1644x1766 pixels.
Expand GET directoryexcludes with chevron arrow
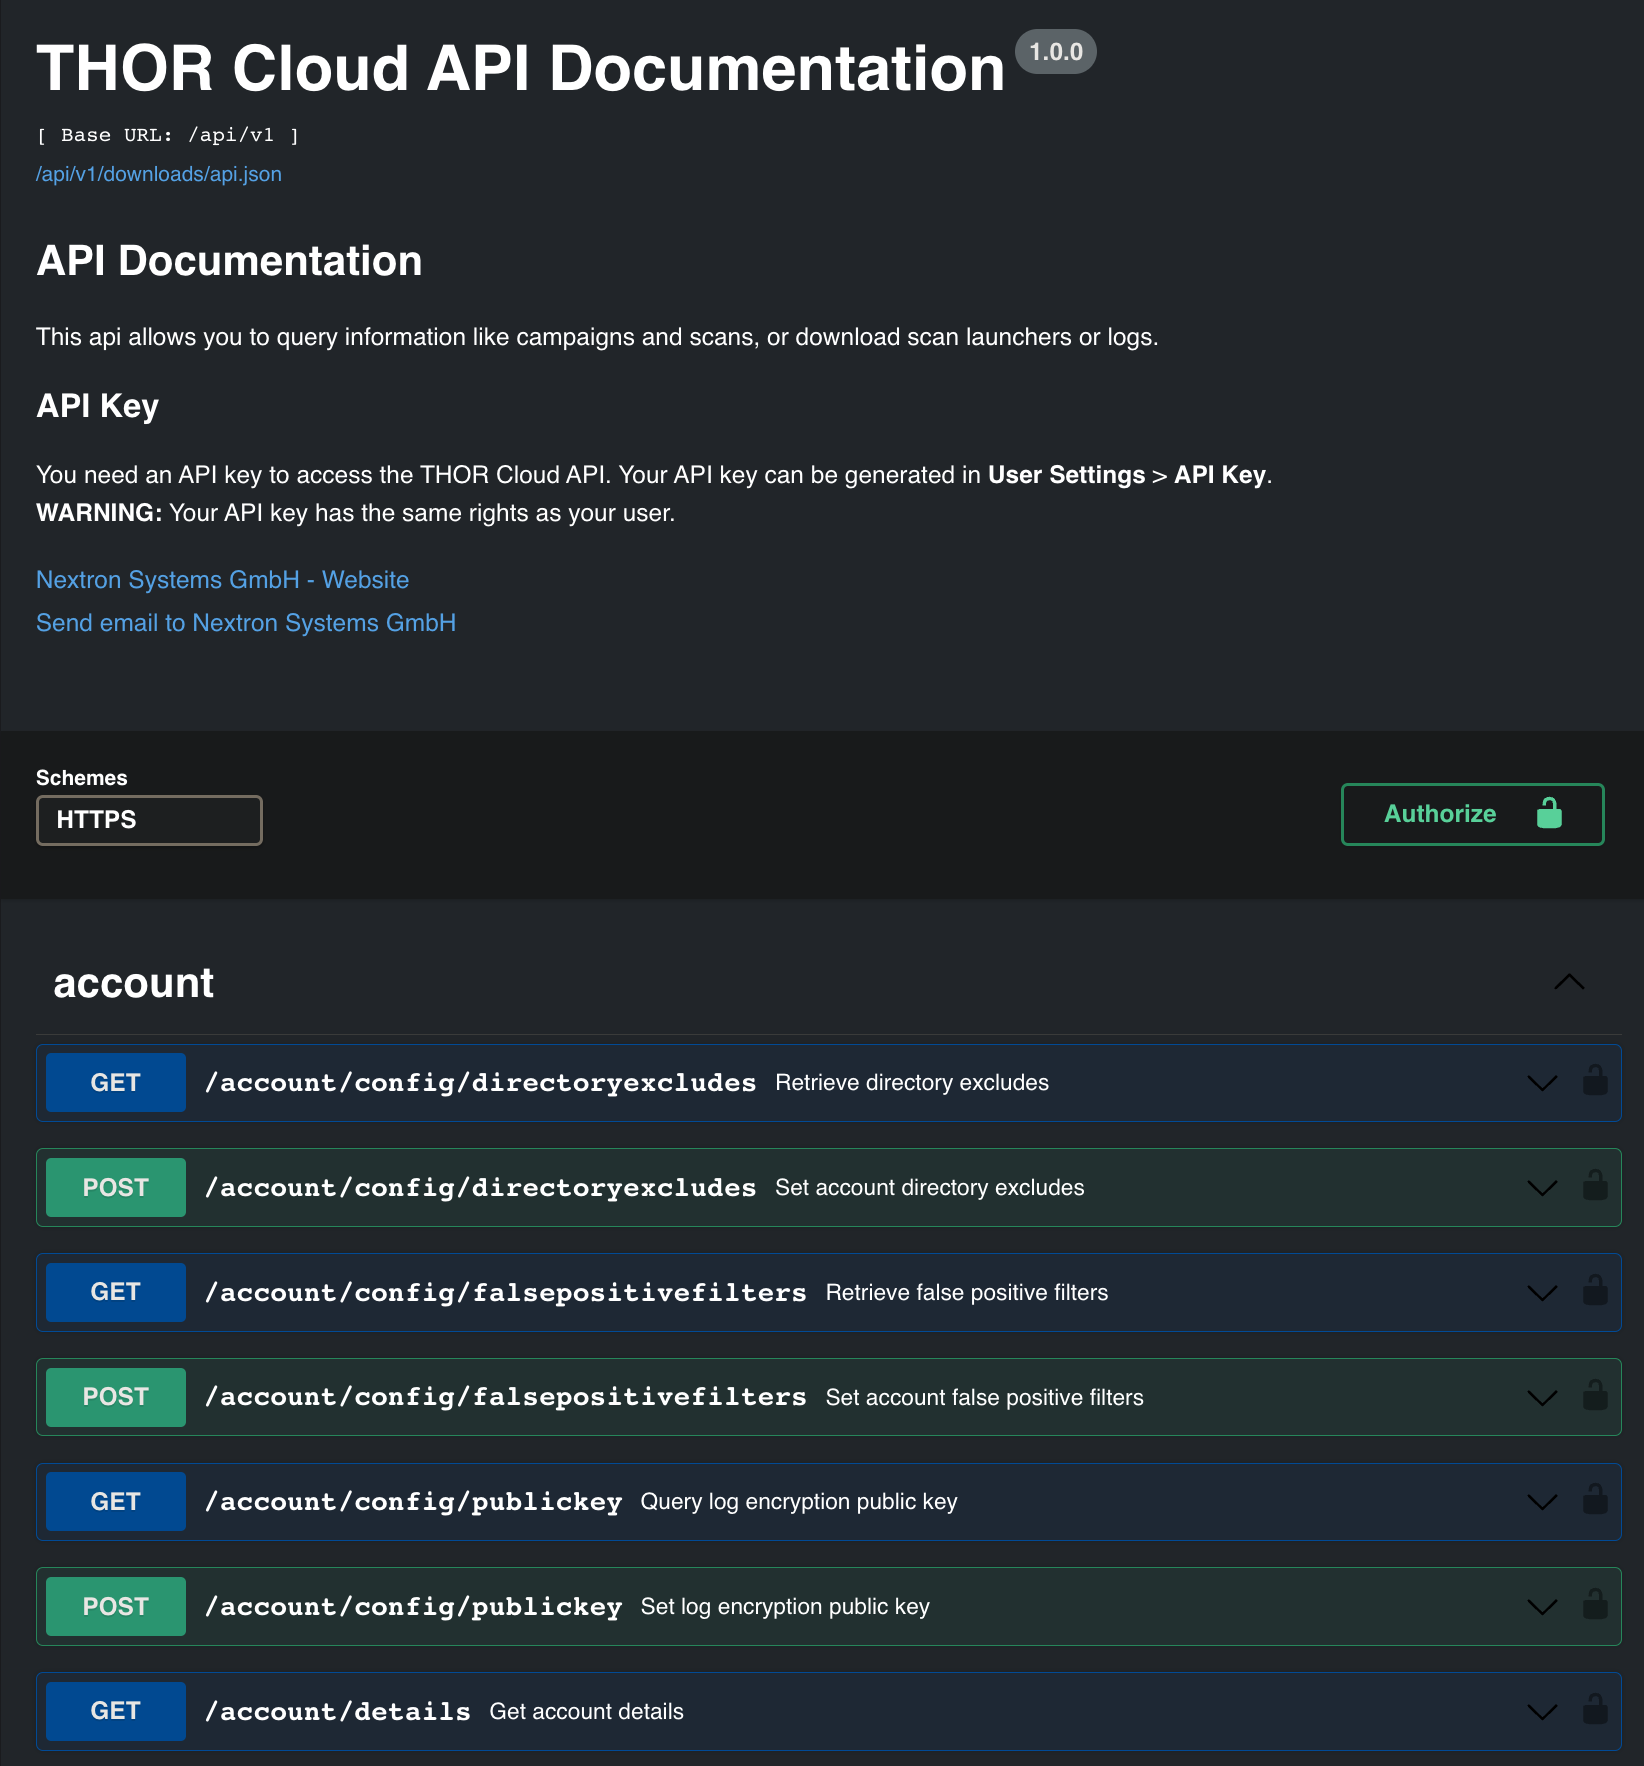[x=1543, y=1083]
